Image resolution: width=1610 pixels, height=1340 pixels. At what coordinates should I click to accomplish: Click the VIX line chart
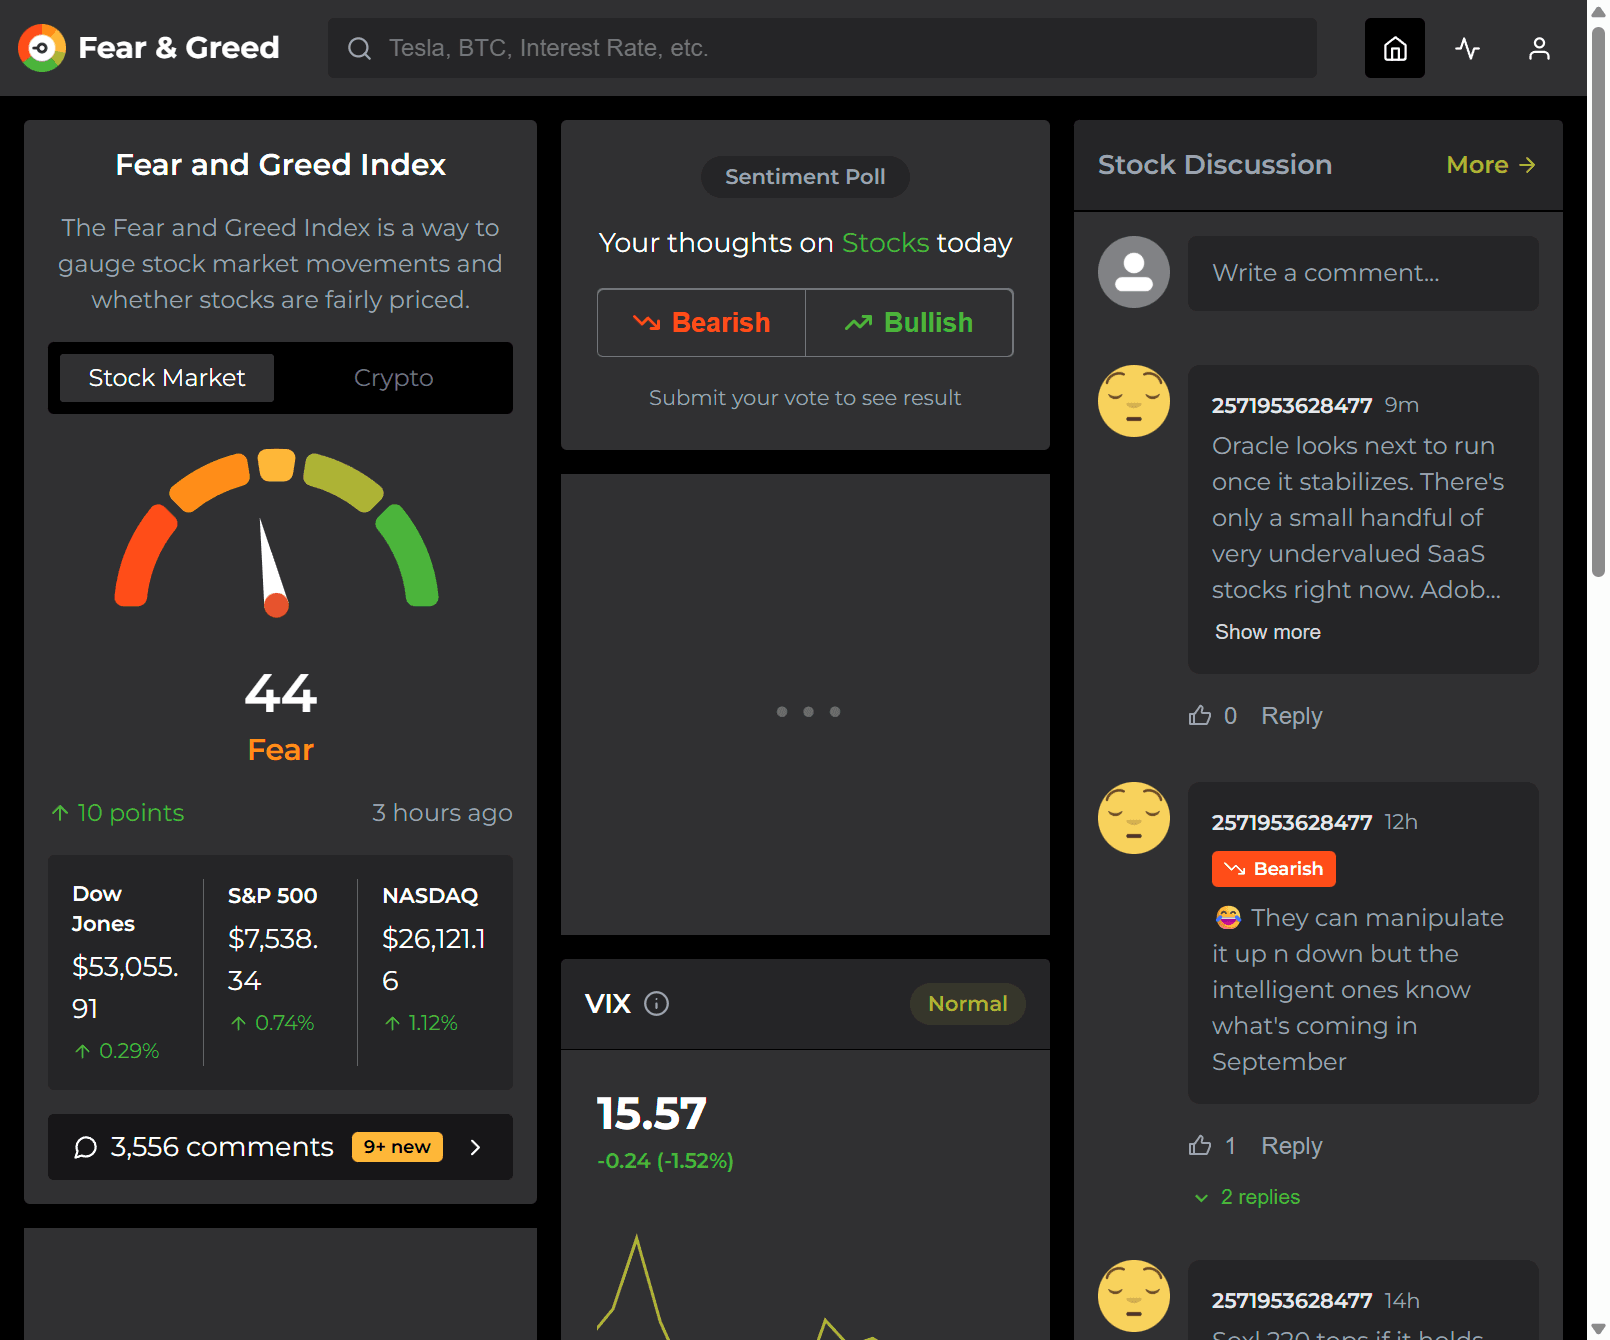(x=805, y=1285)
